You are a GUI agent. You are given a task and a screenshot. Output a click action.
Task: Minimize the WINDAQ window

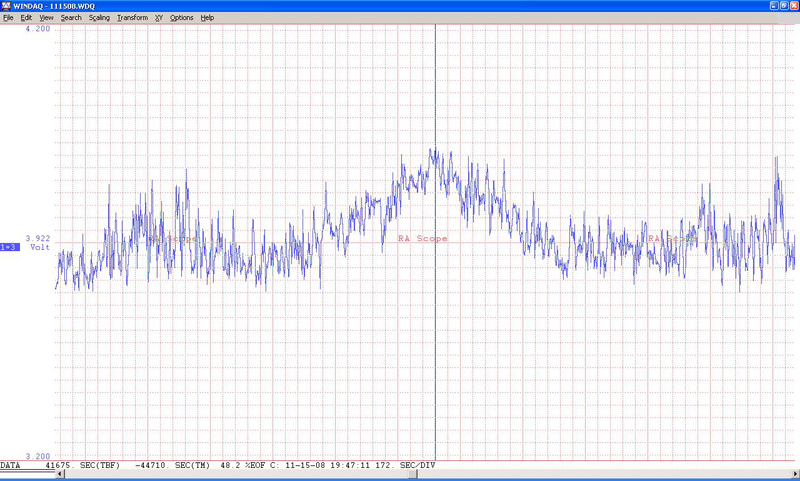click(774, 6)
